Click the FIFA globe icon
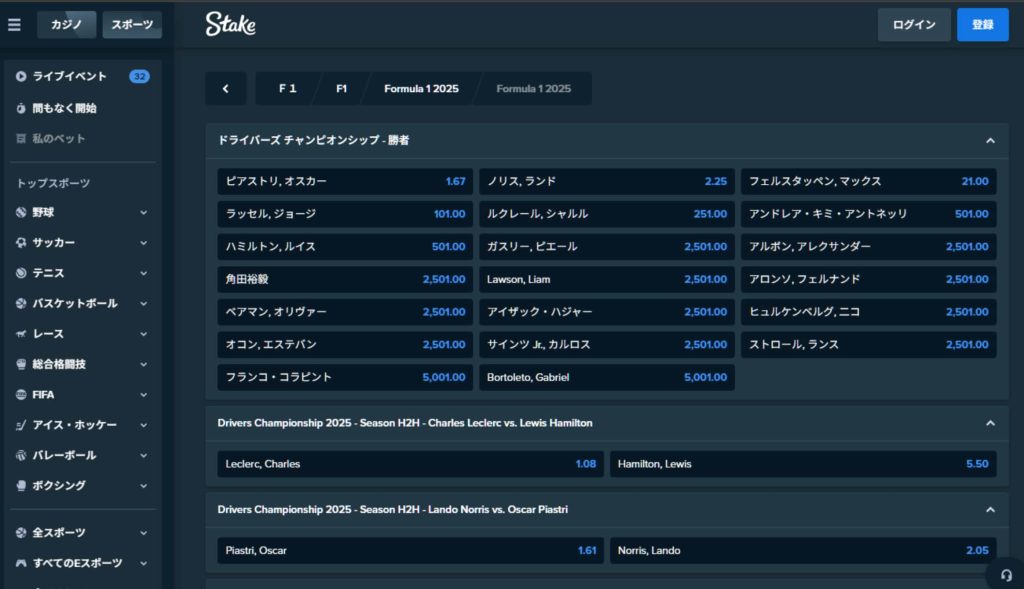 coord(21,394)
